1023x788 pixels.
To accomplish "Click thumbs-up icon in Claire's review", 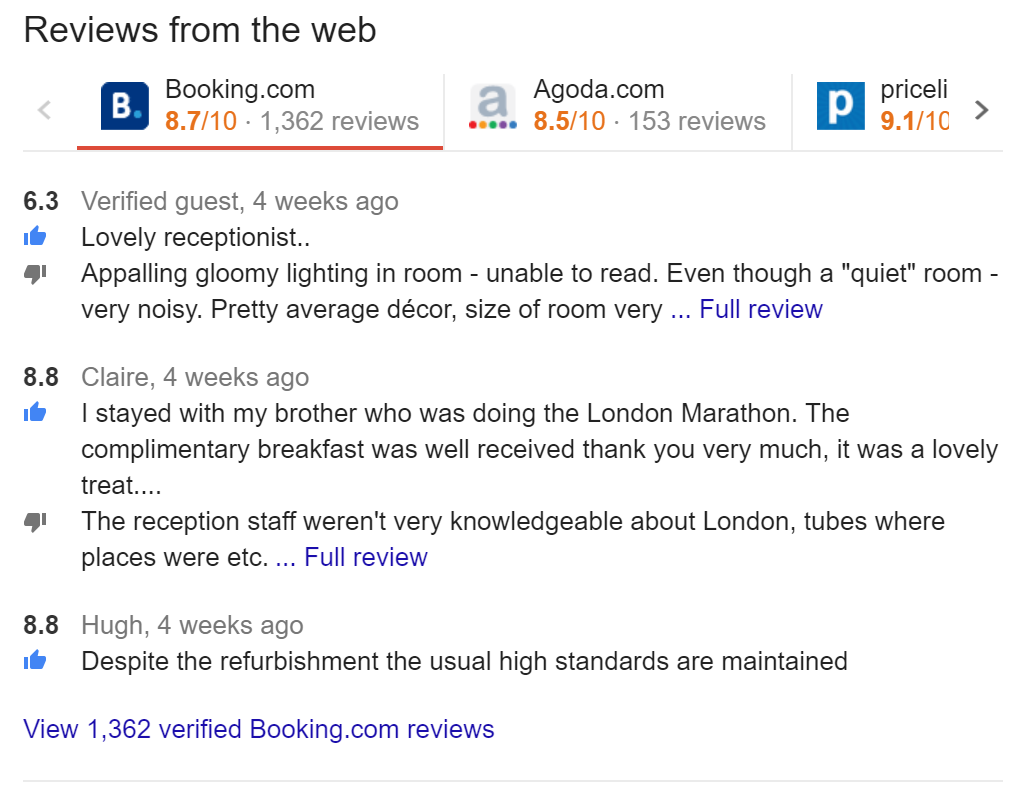I will 36,412.
